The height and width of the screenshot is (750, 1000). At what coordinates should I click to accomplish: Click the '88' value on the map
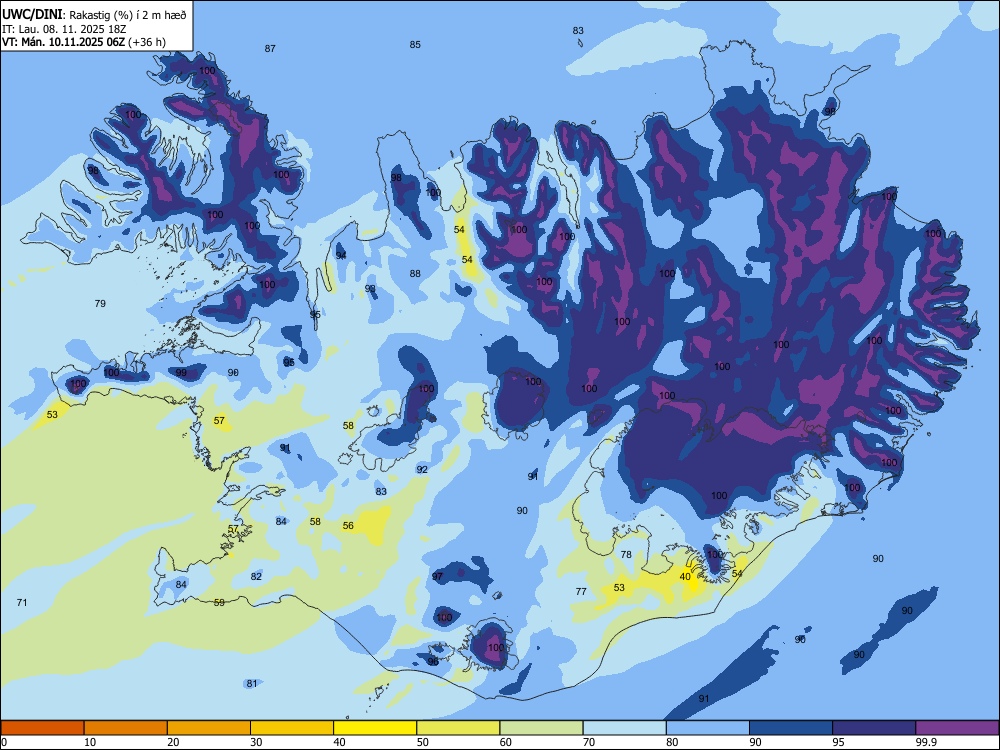tap(415, 274)
